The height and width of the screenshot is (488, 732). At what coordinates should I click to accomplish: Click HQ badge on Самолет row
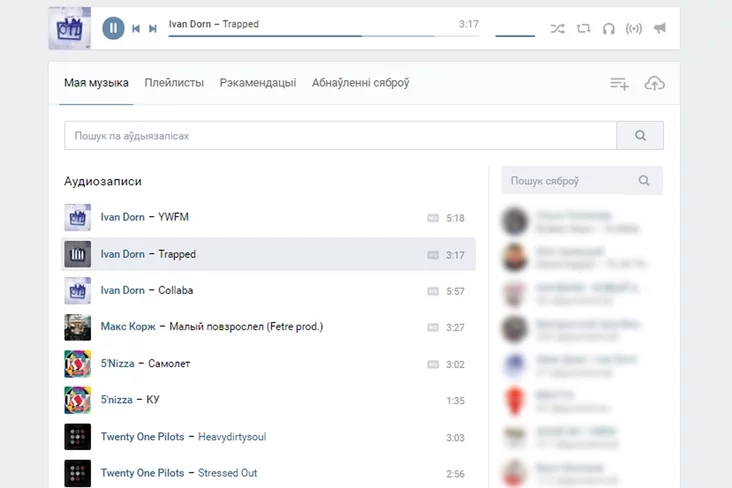[433, 365]
